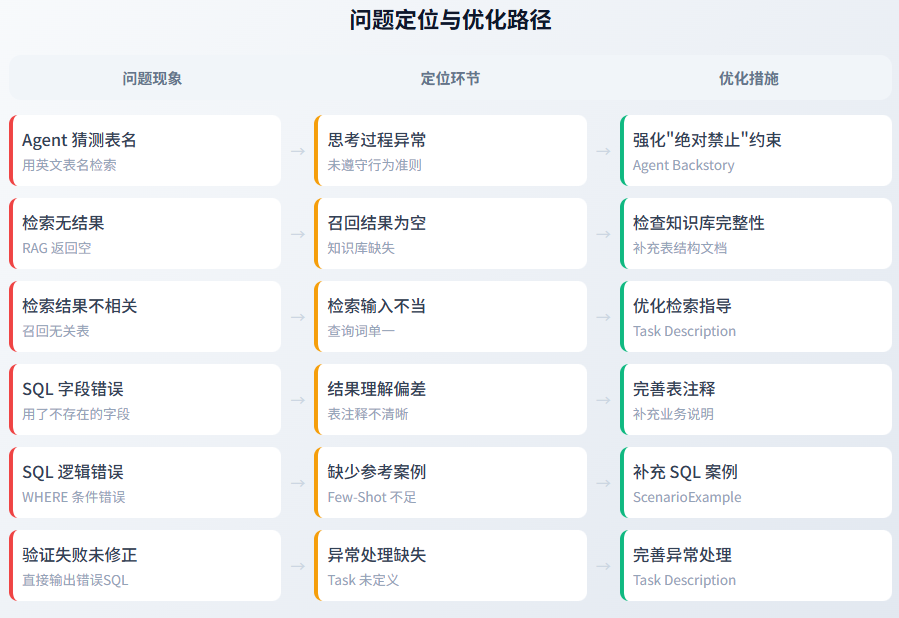
Task: Click the 定位环节 column header
Action: click(450, 79)
